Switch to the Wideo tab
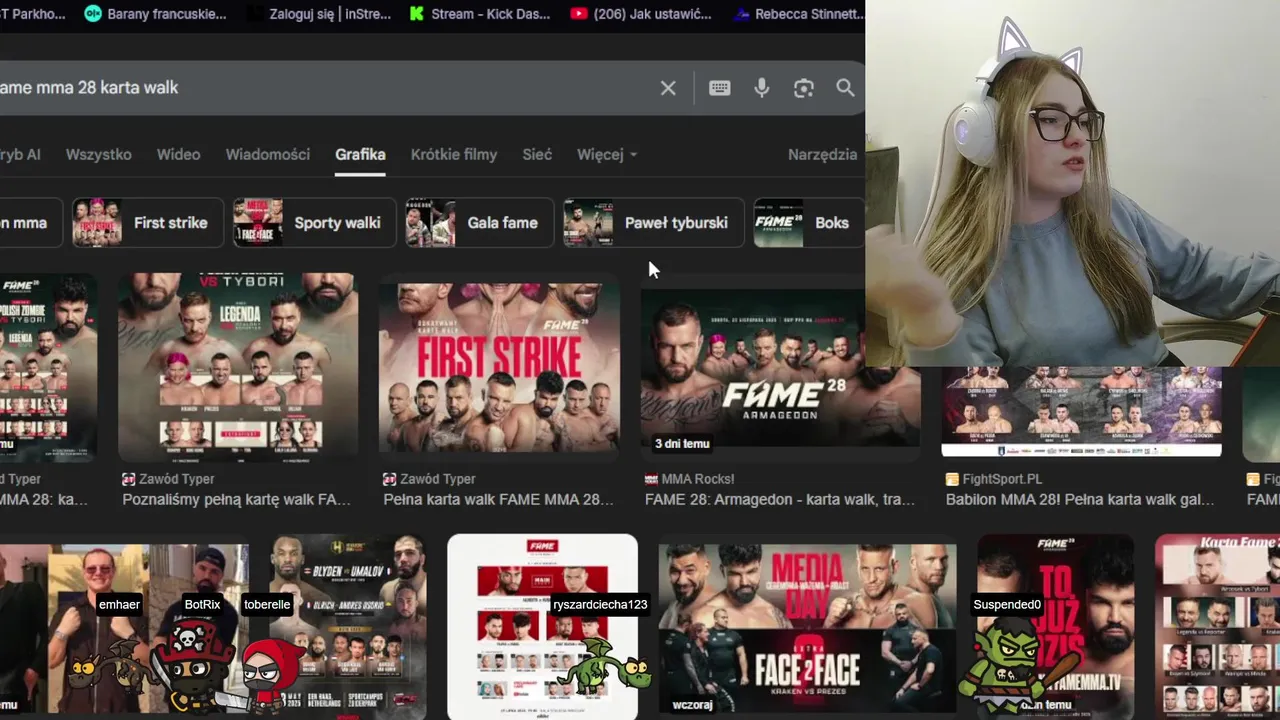 (178, 154)
